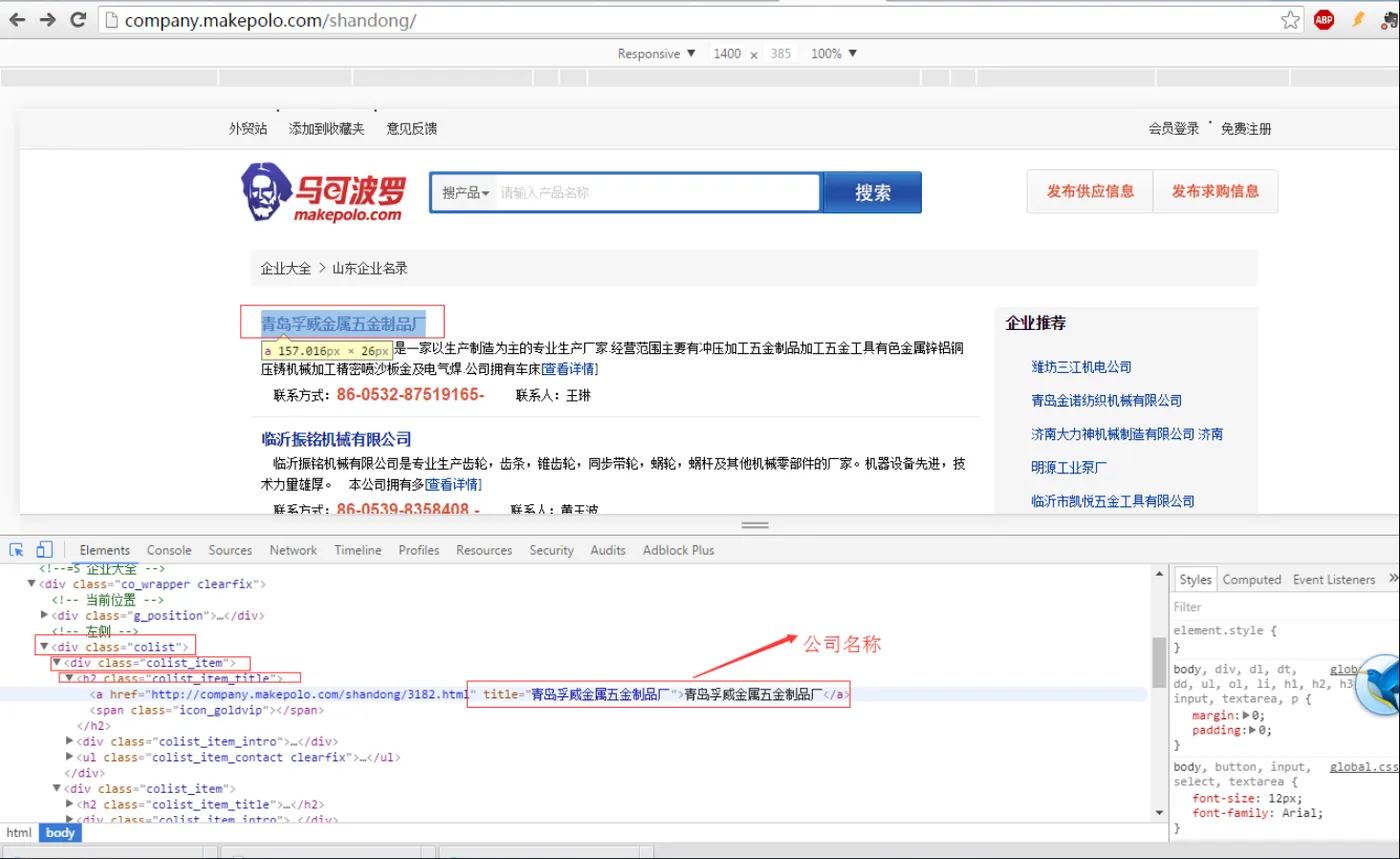The image size is (1400, 859).
Task: Collapse the div class="co_wrapper clearfix" node
Action: (x=31, y=583)
